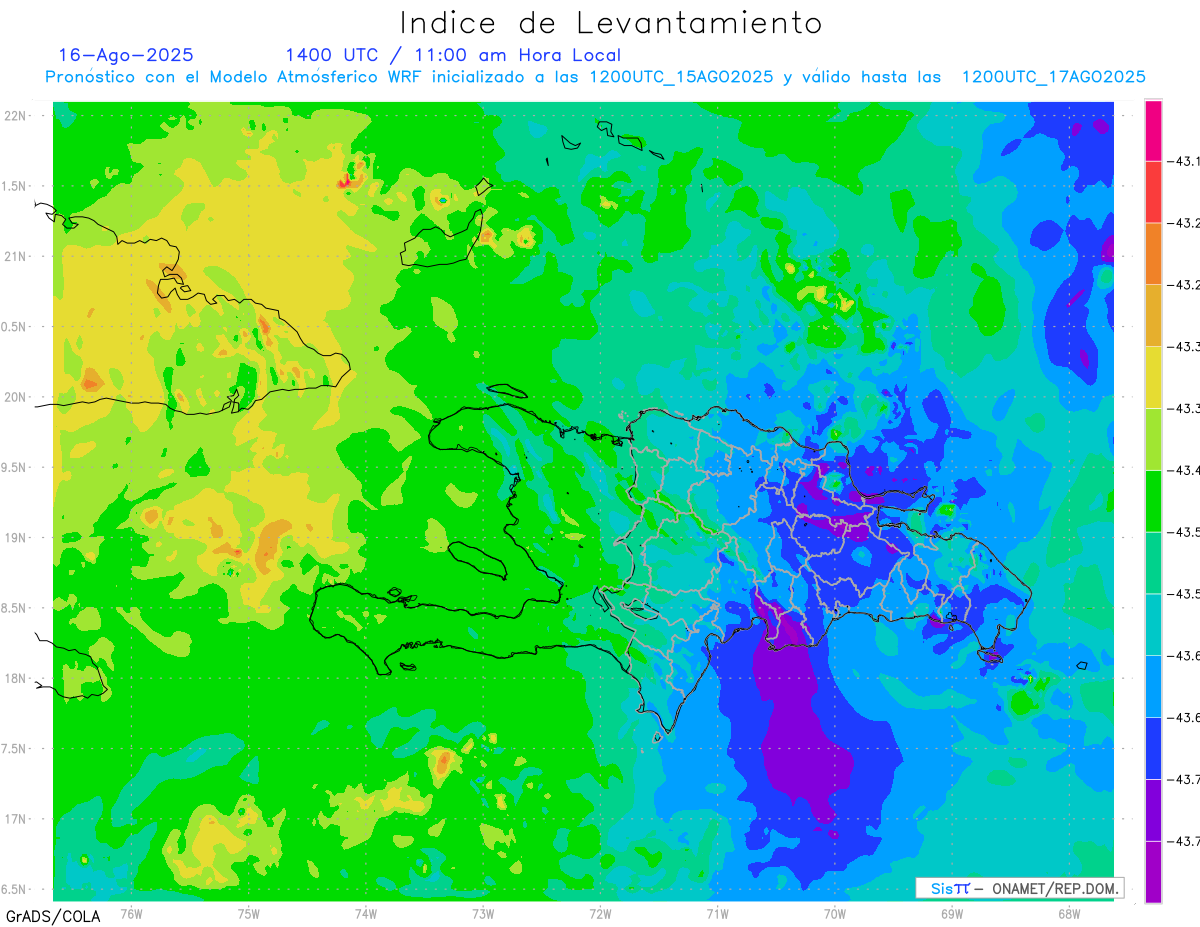The image size is (1200, 927).
Task: Click the 'GrADS/COLA' credit label
Action: (x=53, y=916)
